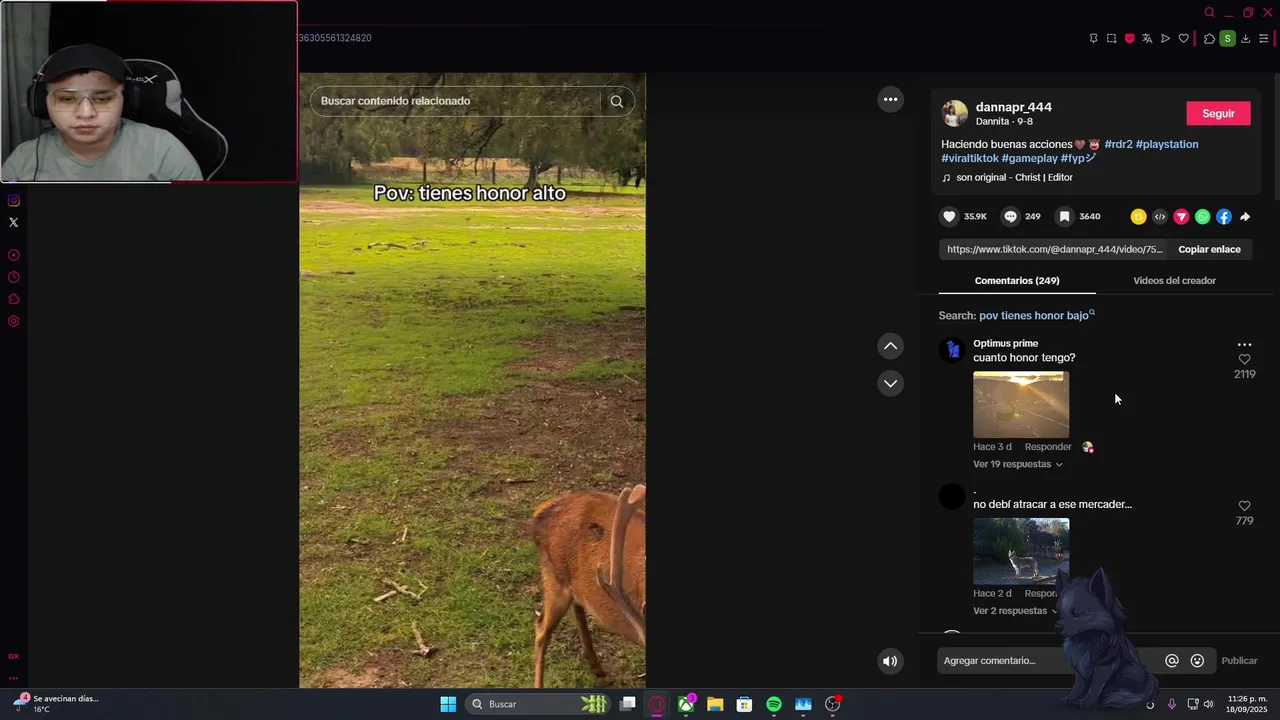
Task: Open the #viraltiktok hashtag
Action: click(970, 158)
